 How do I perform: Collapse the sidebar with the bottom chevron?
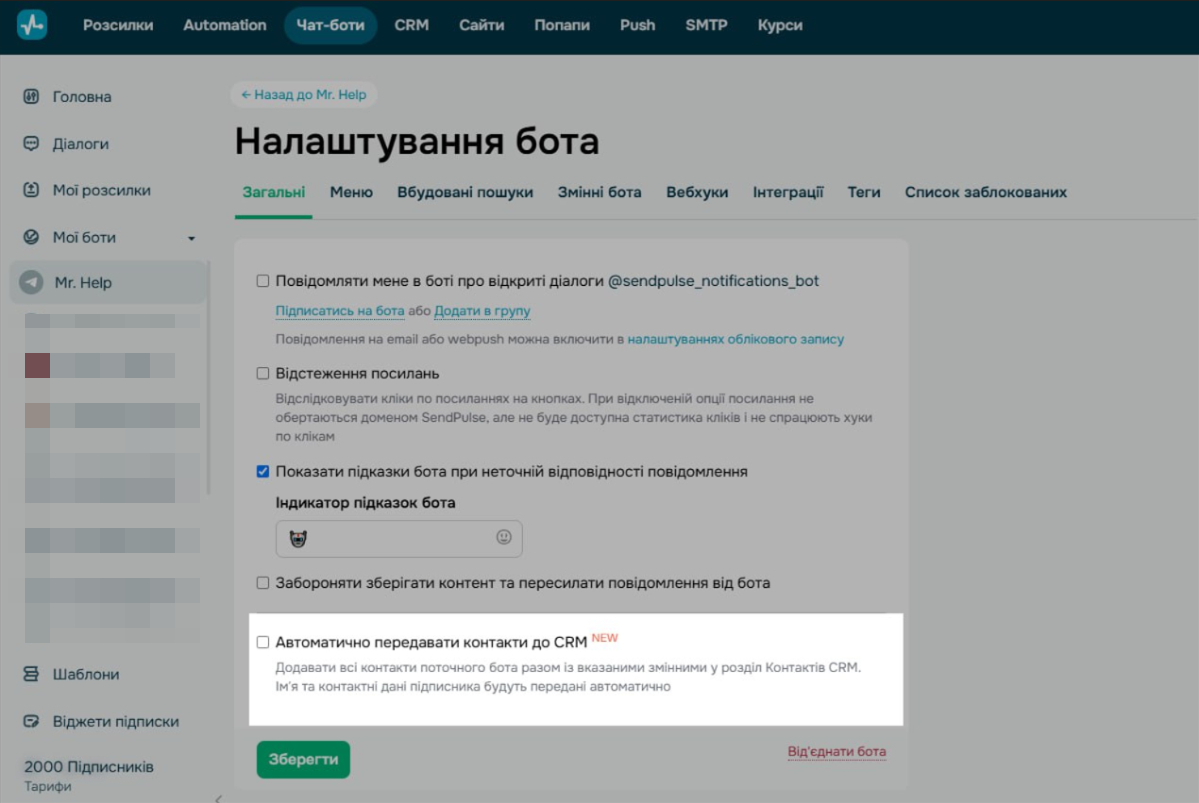coord(218,798)
